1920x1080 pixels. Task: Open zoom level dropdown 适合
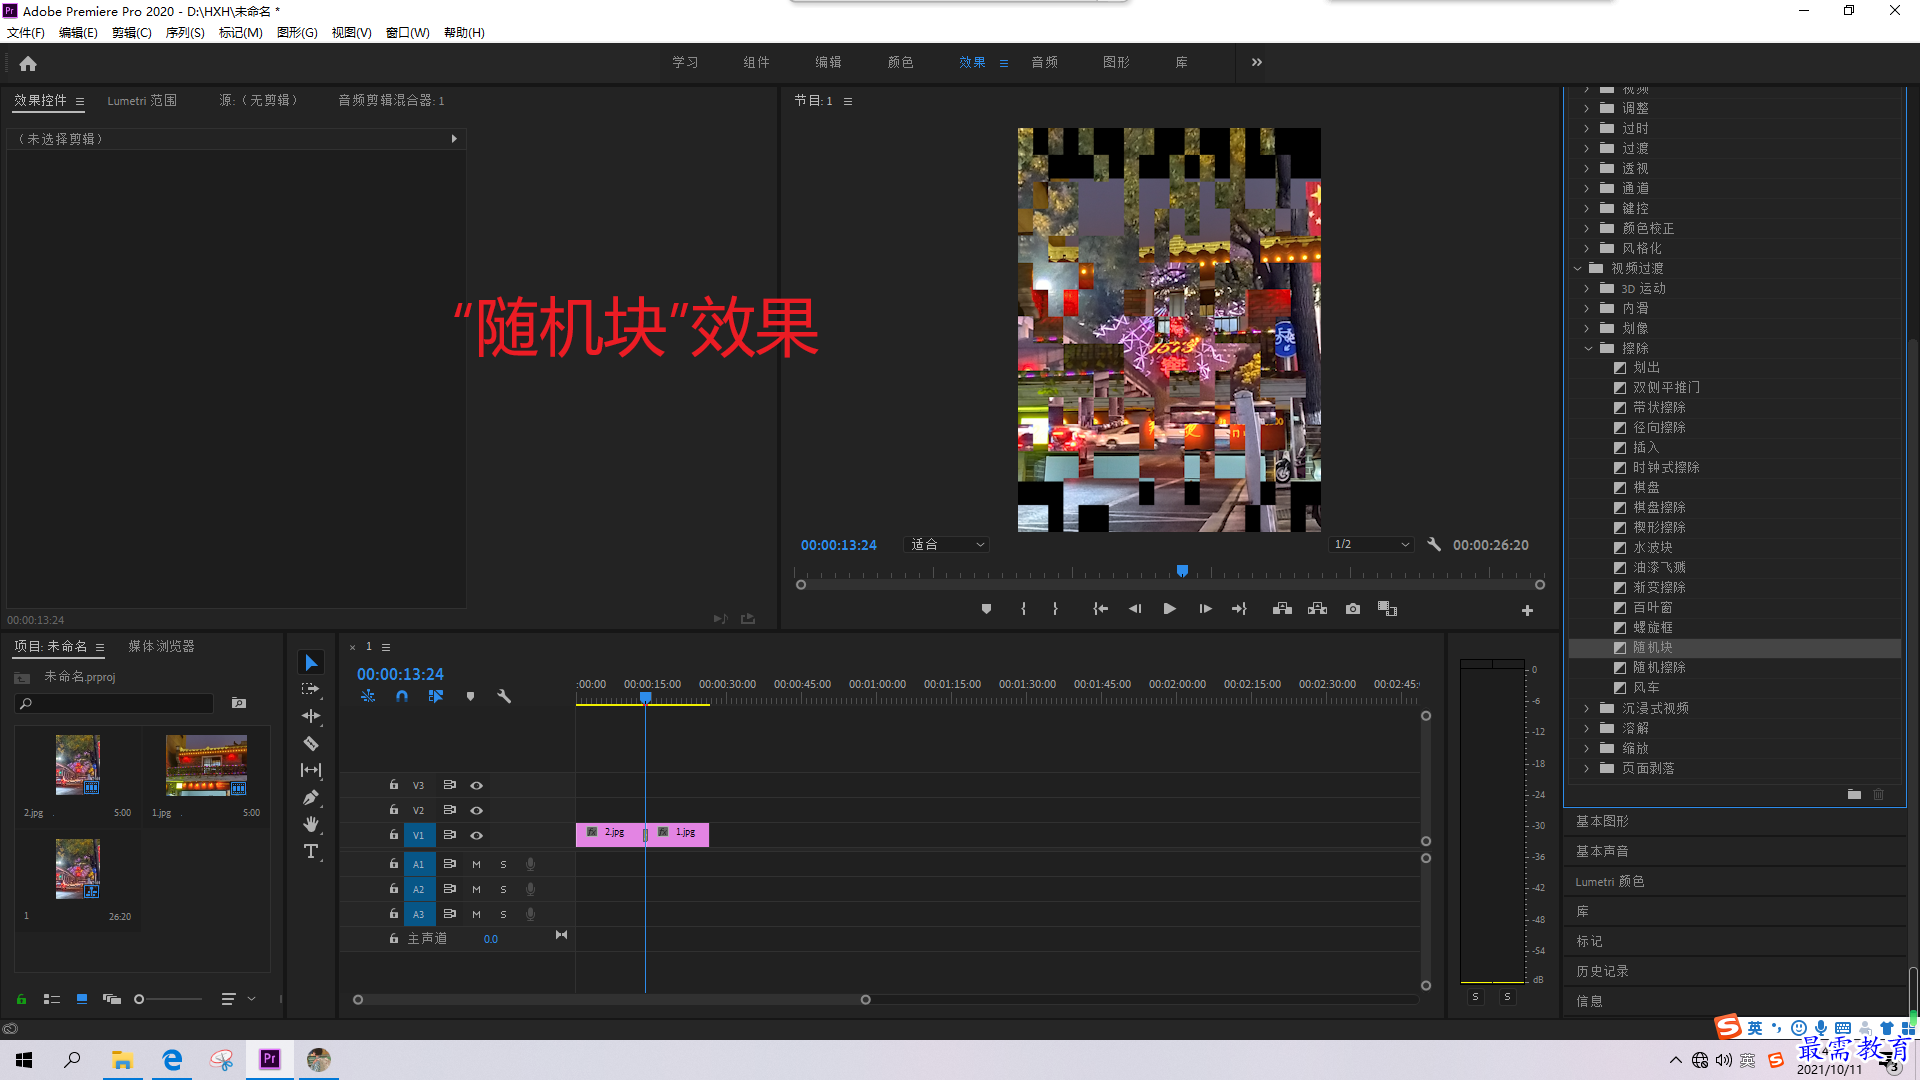[x=946, y=545]
